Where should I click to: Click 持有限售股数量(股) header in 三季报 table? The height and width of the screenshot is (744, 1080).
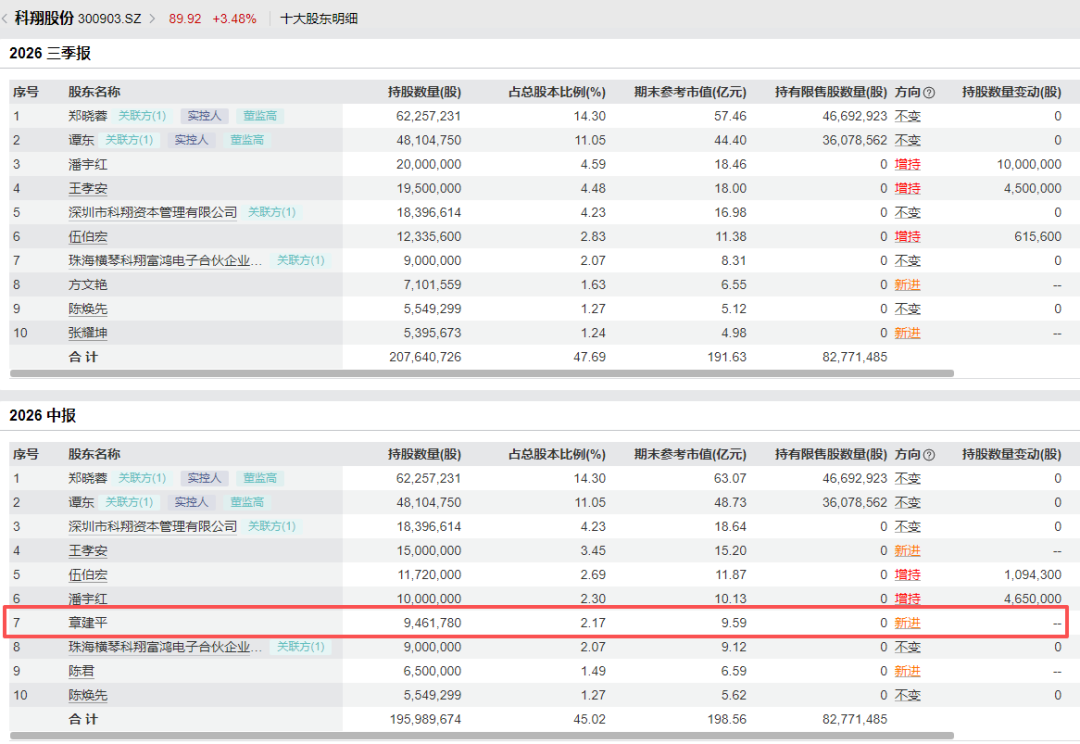[x=831, y=92]
